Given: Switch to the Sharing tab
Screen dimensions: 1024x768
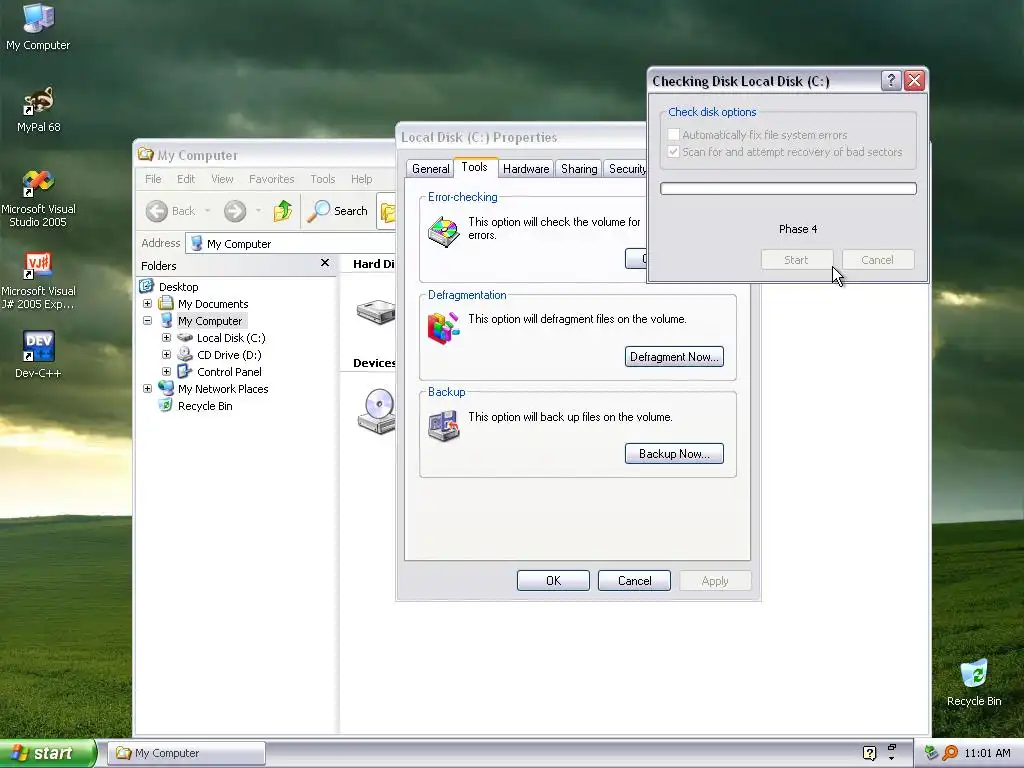Looking at the screenshot, I should point(579,168).
